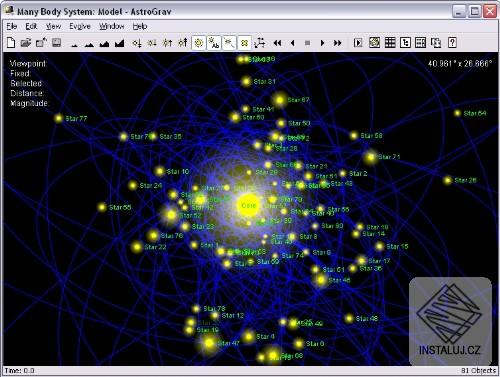Image resolution: width=500 pixels, height=377 pixels.
Task: Open the Help menu
Action: pos(140,26)
